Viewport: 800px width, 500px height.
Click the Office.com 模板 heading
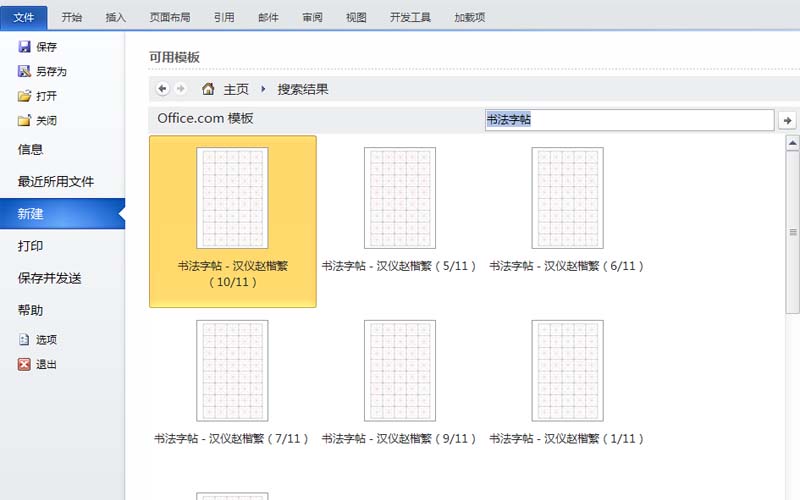coord(205,118)
